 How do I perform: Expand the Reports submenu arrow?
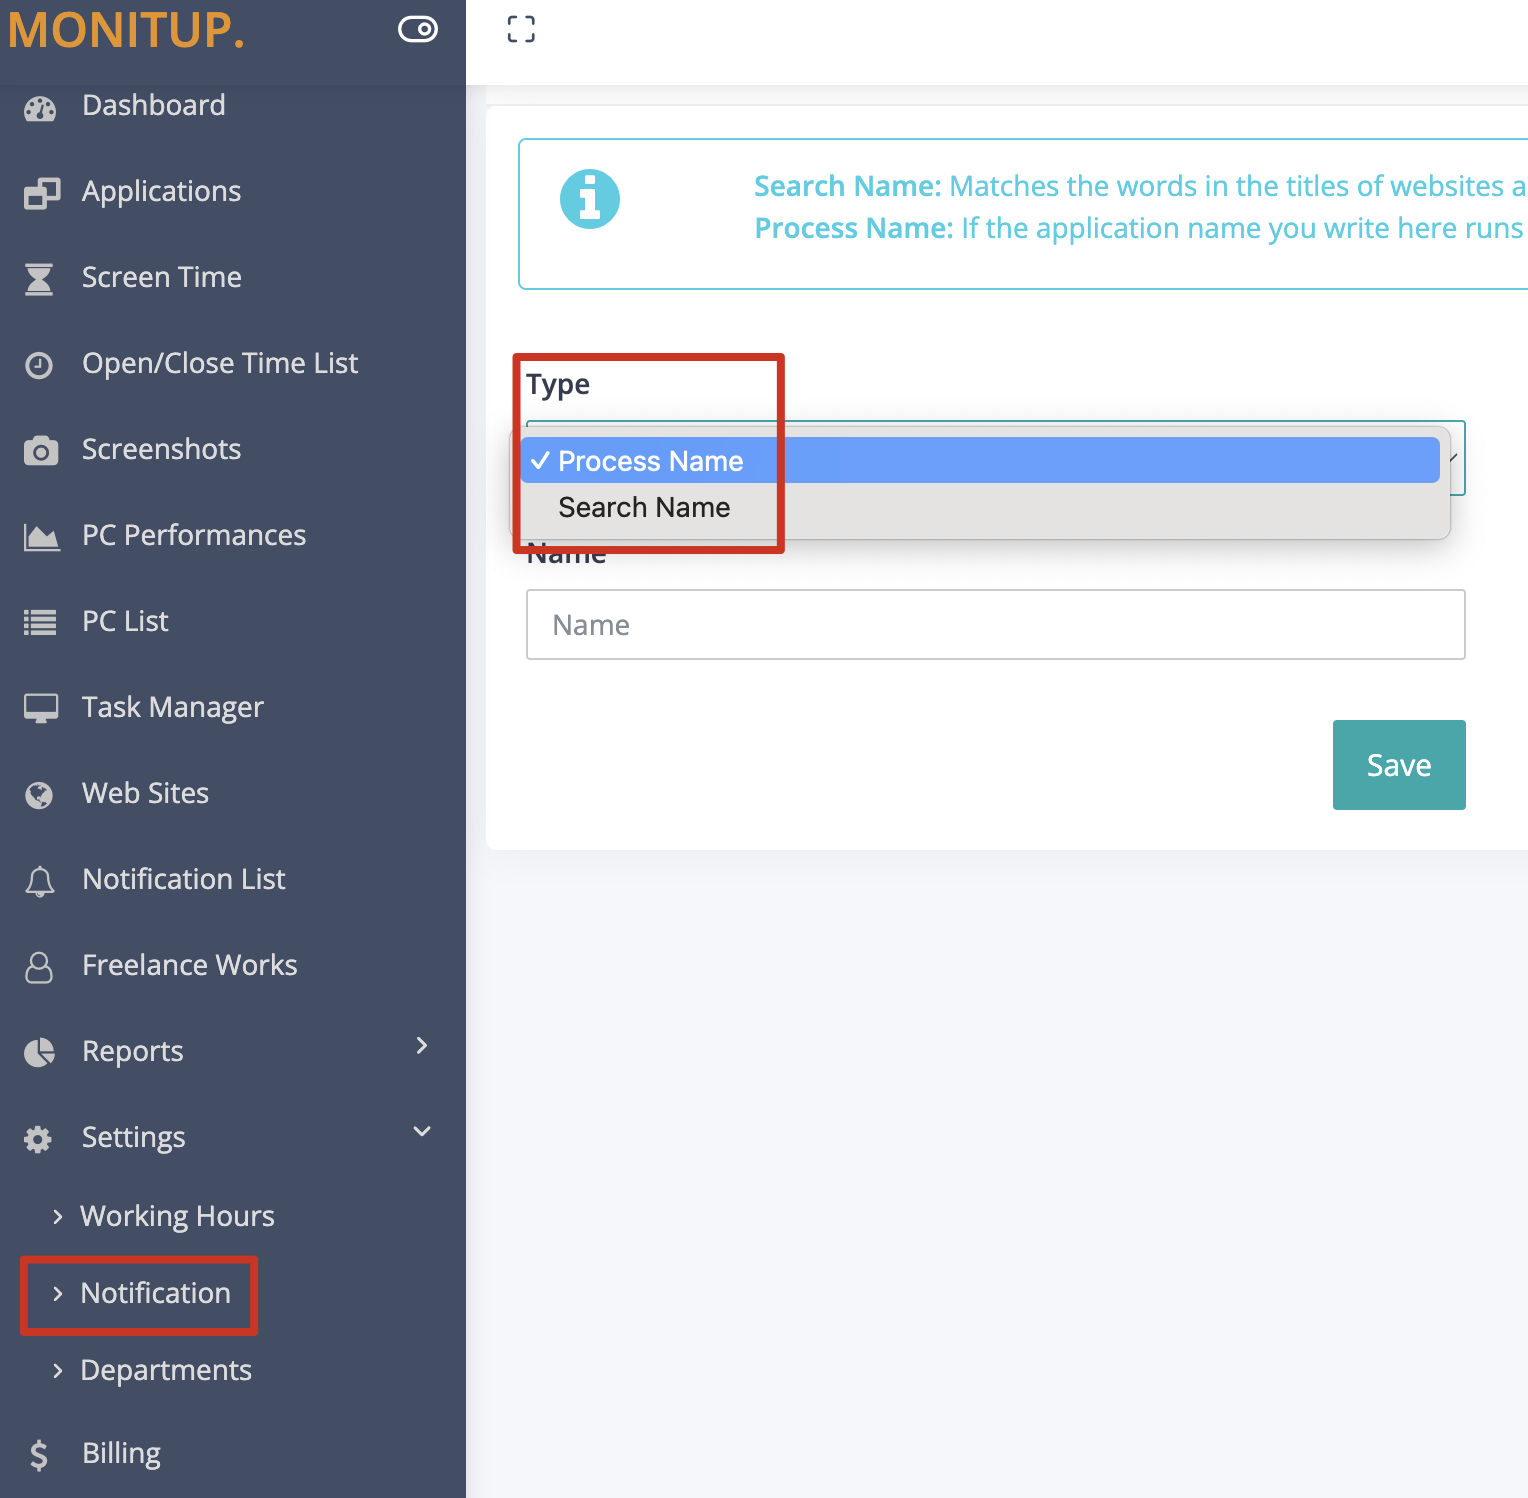(422, 1045)
